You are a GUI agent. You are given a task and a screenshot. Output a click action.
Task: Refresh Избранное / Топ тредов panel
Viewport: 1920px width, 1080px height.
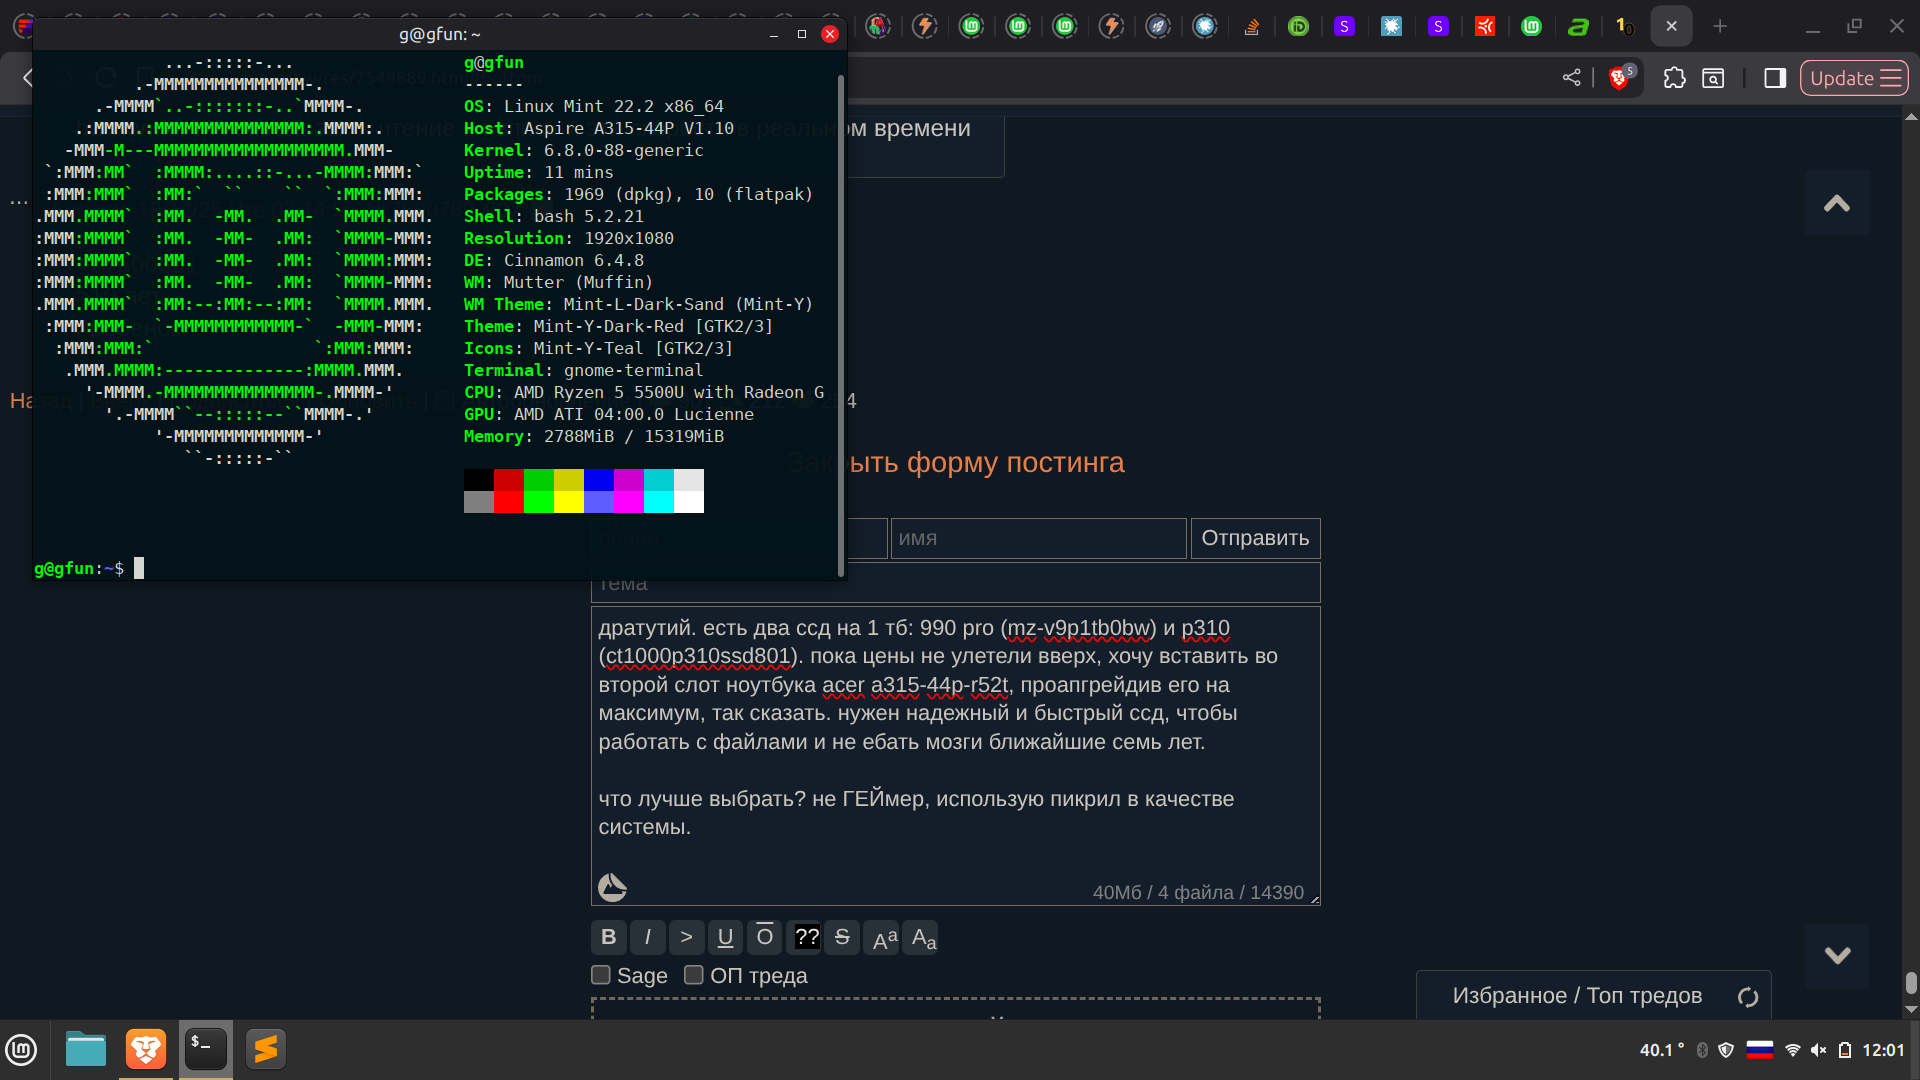[1747, 997]
